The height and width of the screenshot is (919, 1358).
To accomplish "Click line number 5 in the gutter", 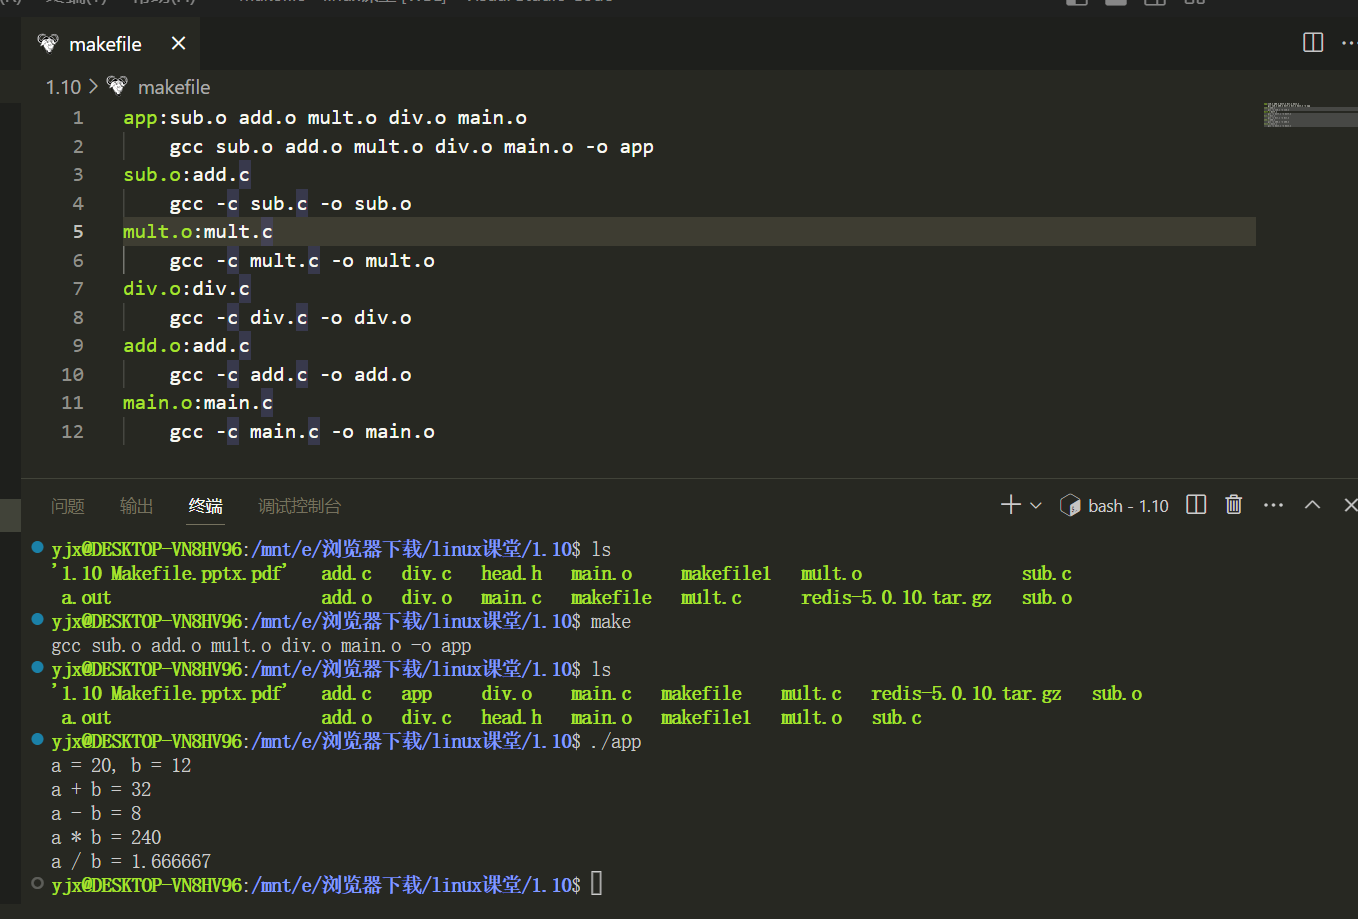I will pos(78,231).
